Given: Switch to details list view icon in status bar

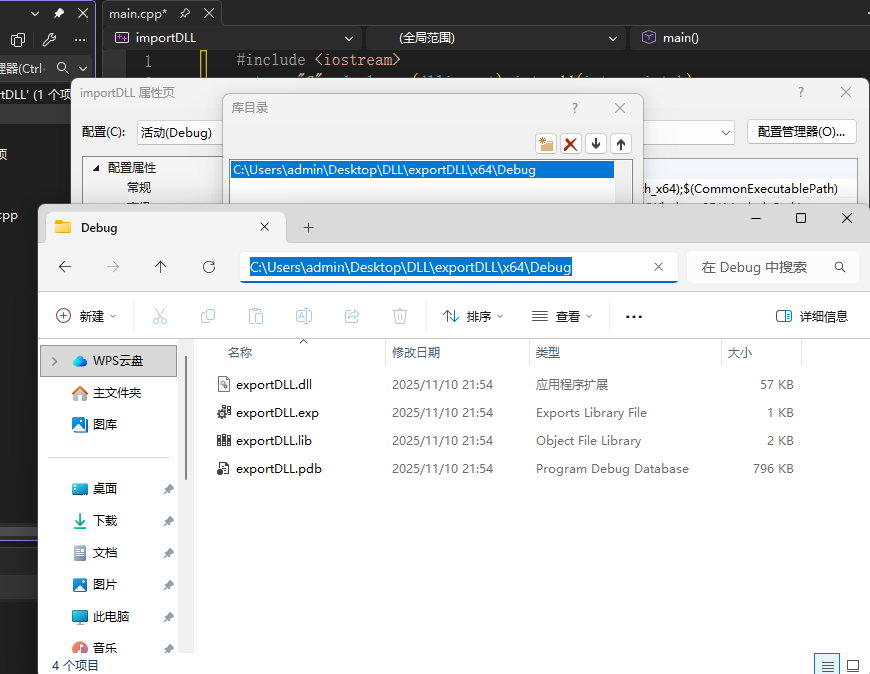Looking at the screenshot, I should click(x=827, y=665).
